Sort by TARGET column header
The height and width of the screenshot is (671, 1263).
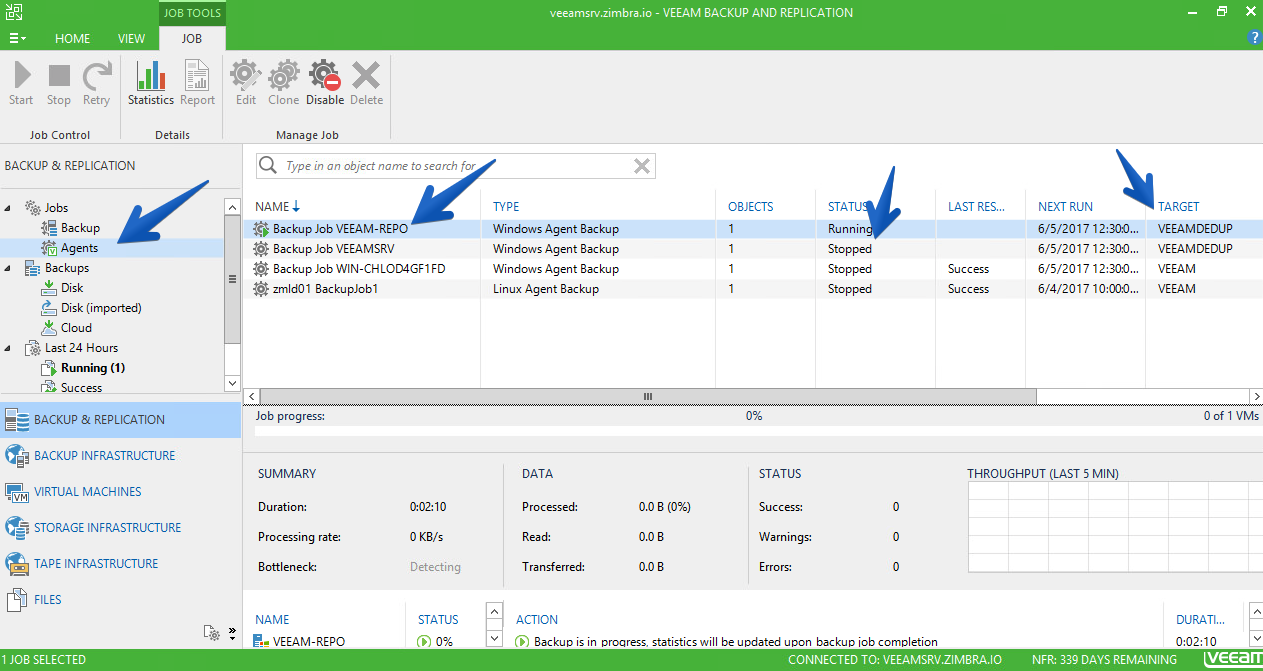(x=1178, y=207)
